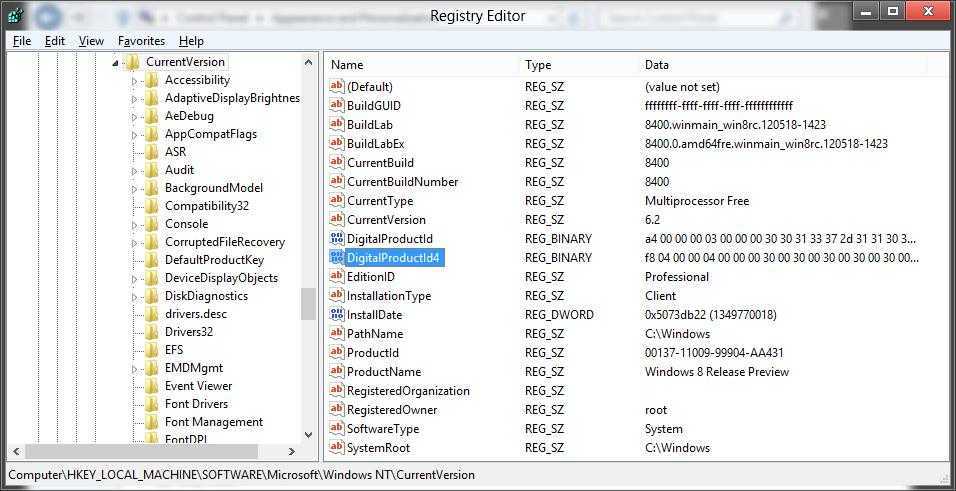Screen dimensions: 956x491
Task: Click the DigitalProductId4 binary value icon
Action: (337, 257)
